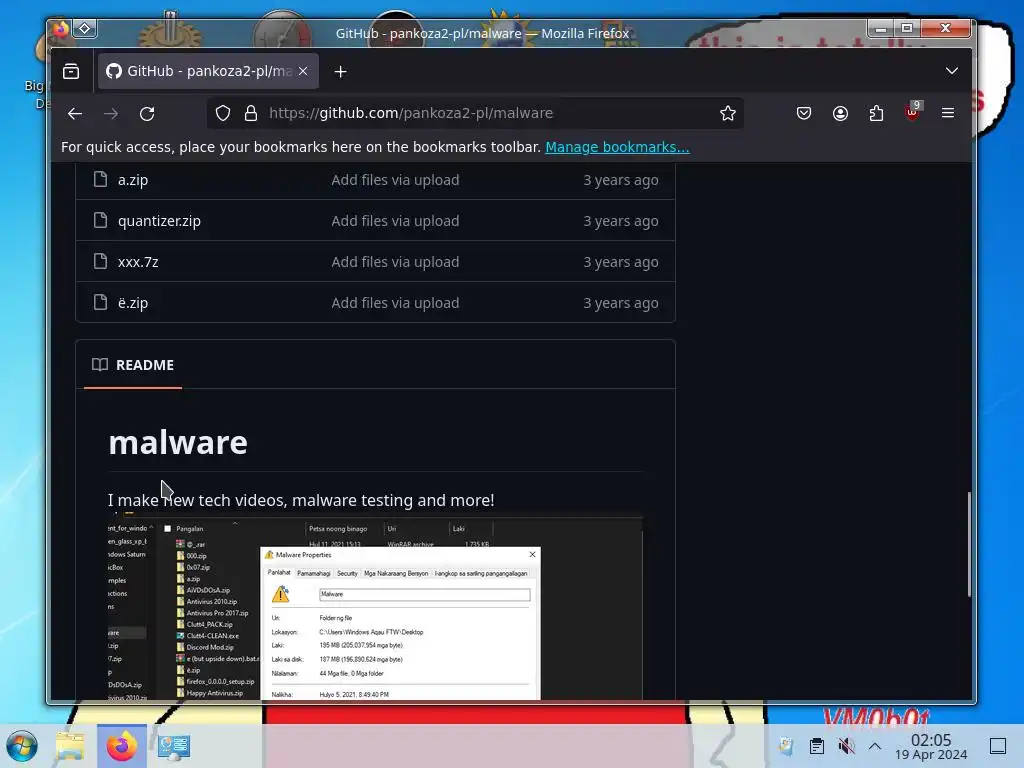
Task: Open the uBlock Origin extension icon
Action: click(913, 111)
